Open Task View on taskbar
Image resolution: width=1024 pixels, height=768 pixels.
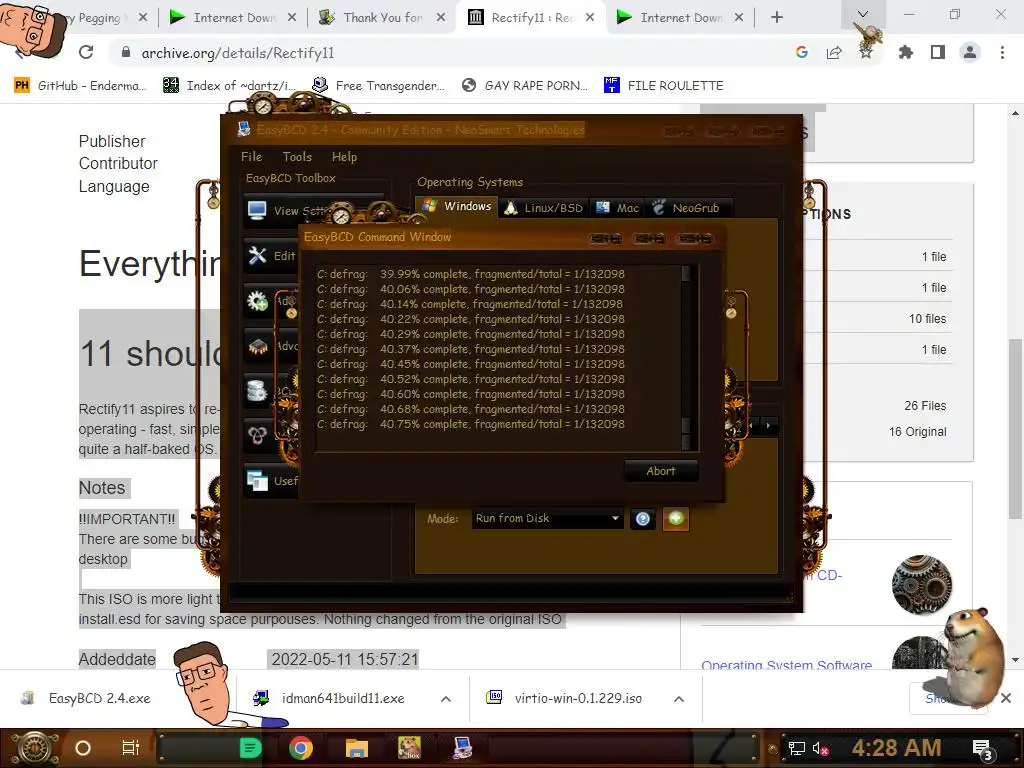131,748
